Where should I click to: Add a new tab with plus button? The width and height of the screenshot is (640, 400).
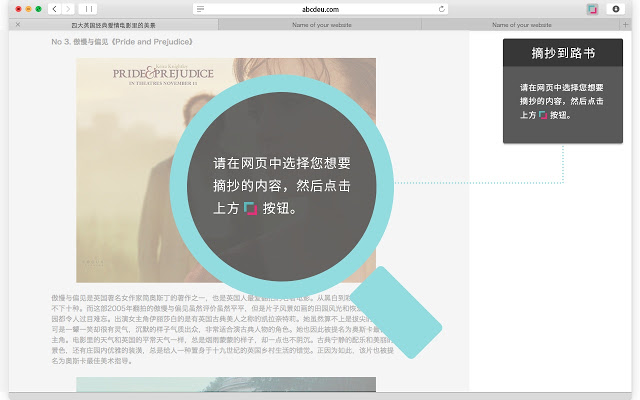pos(625,25)
